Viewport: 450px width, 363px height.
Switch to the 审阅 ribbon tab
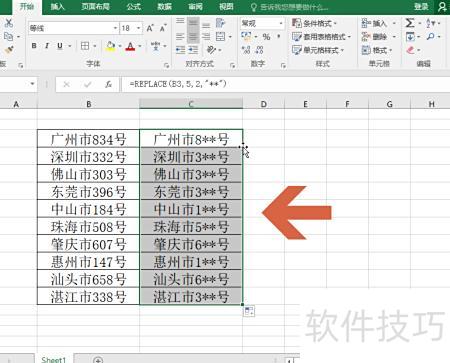tap(195, 7)
